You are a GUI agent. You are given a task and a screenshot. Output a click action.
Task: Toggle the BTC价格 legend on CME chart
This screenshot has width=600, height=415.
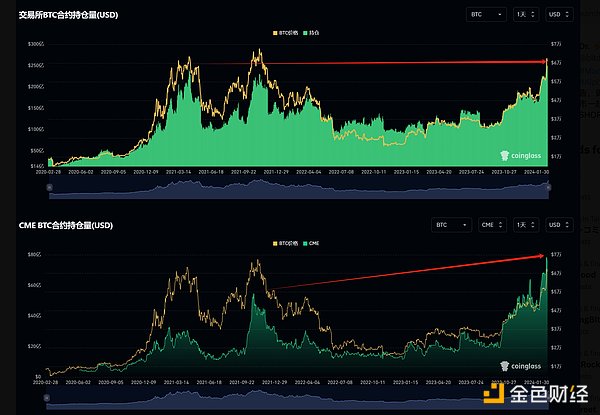click(x=288, y=245)
